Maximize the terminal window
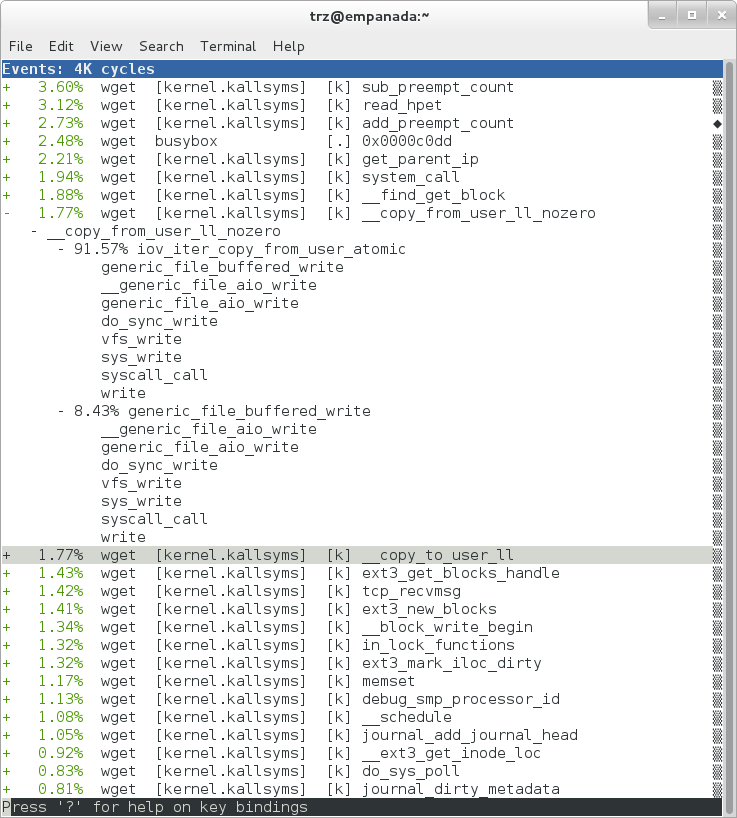 click(690, 16)
